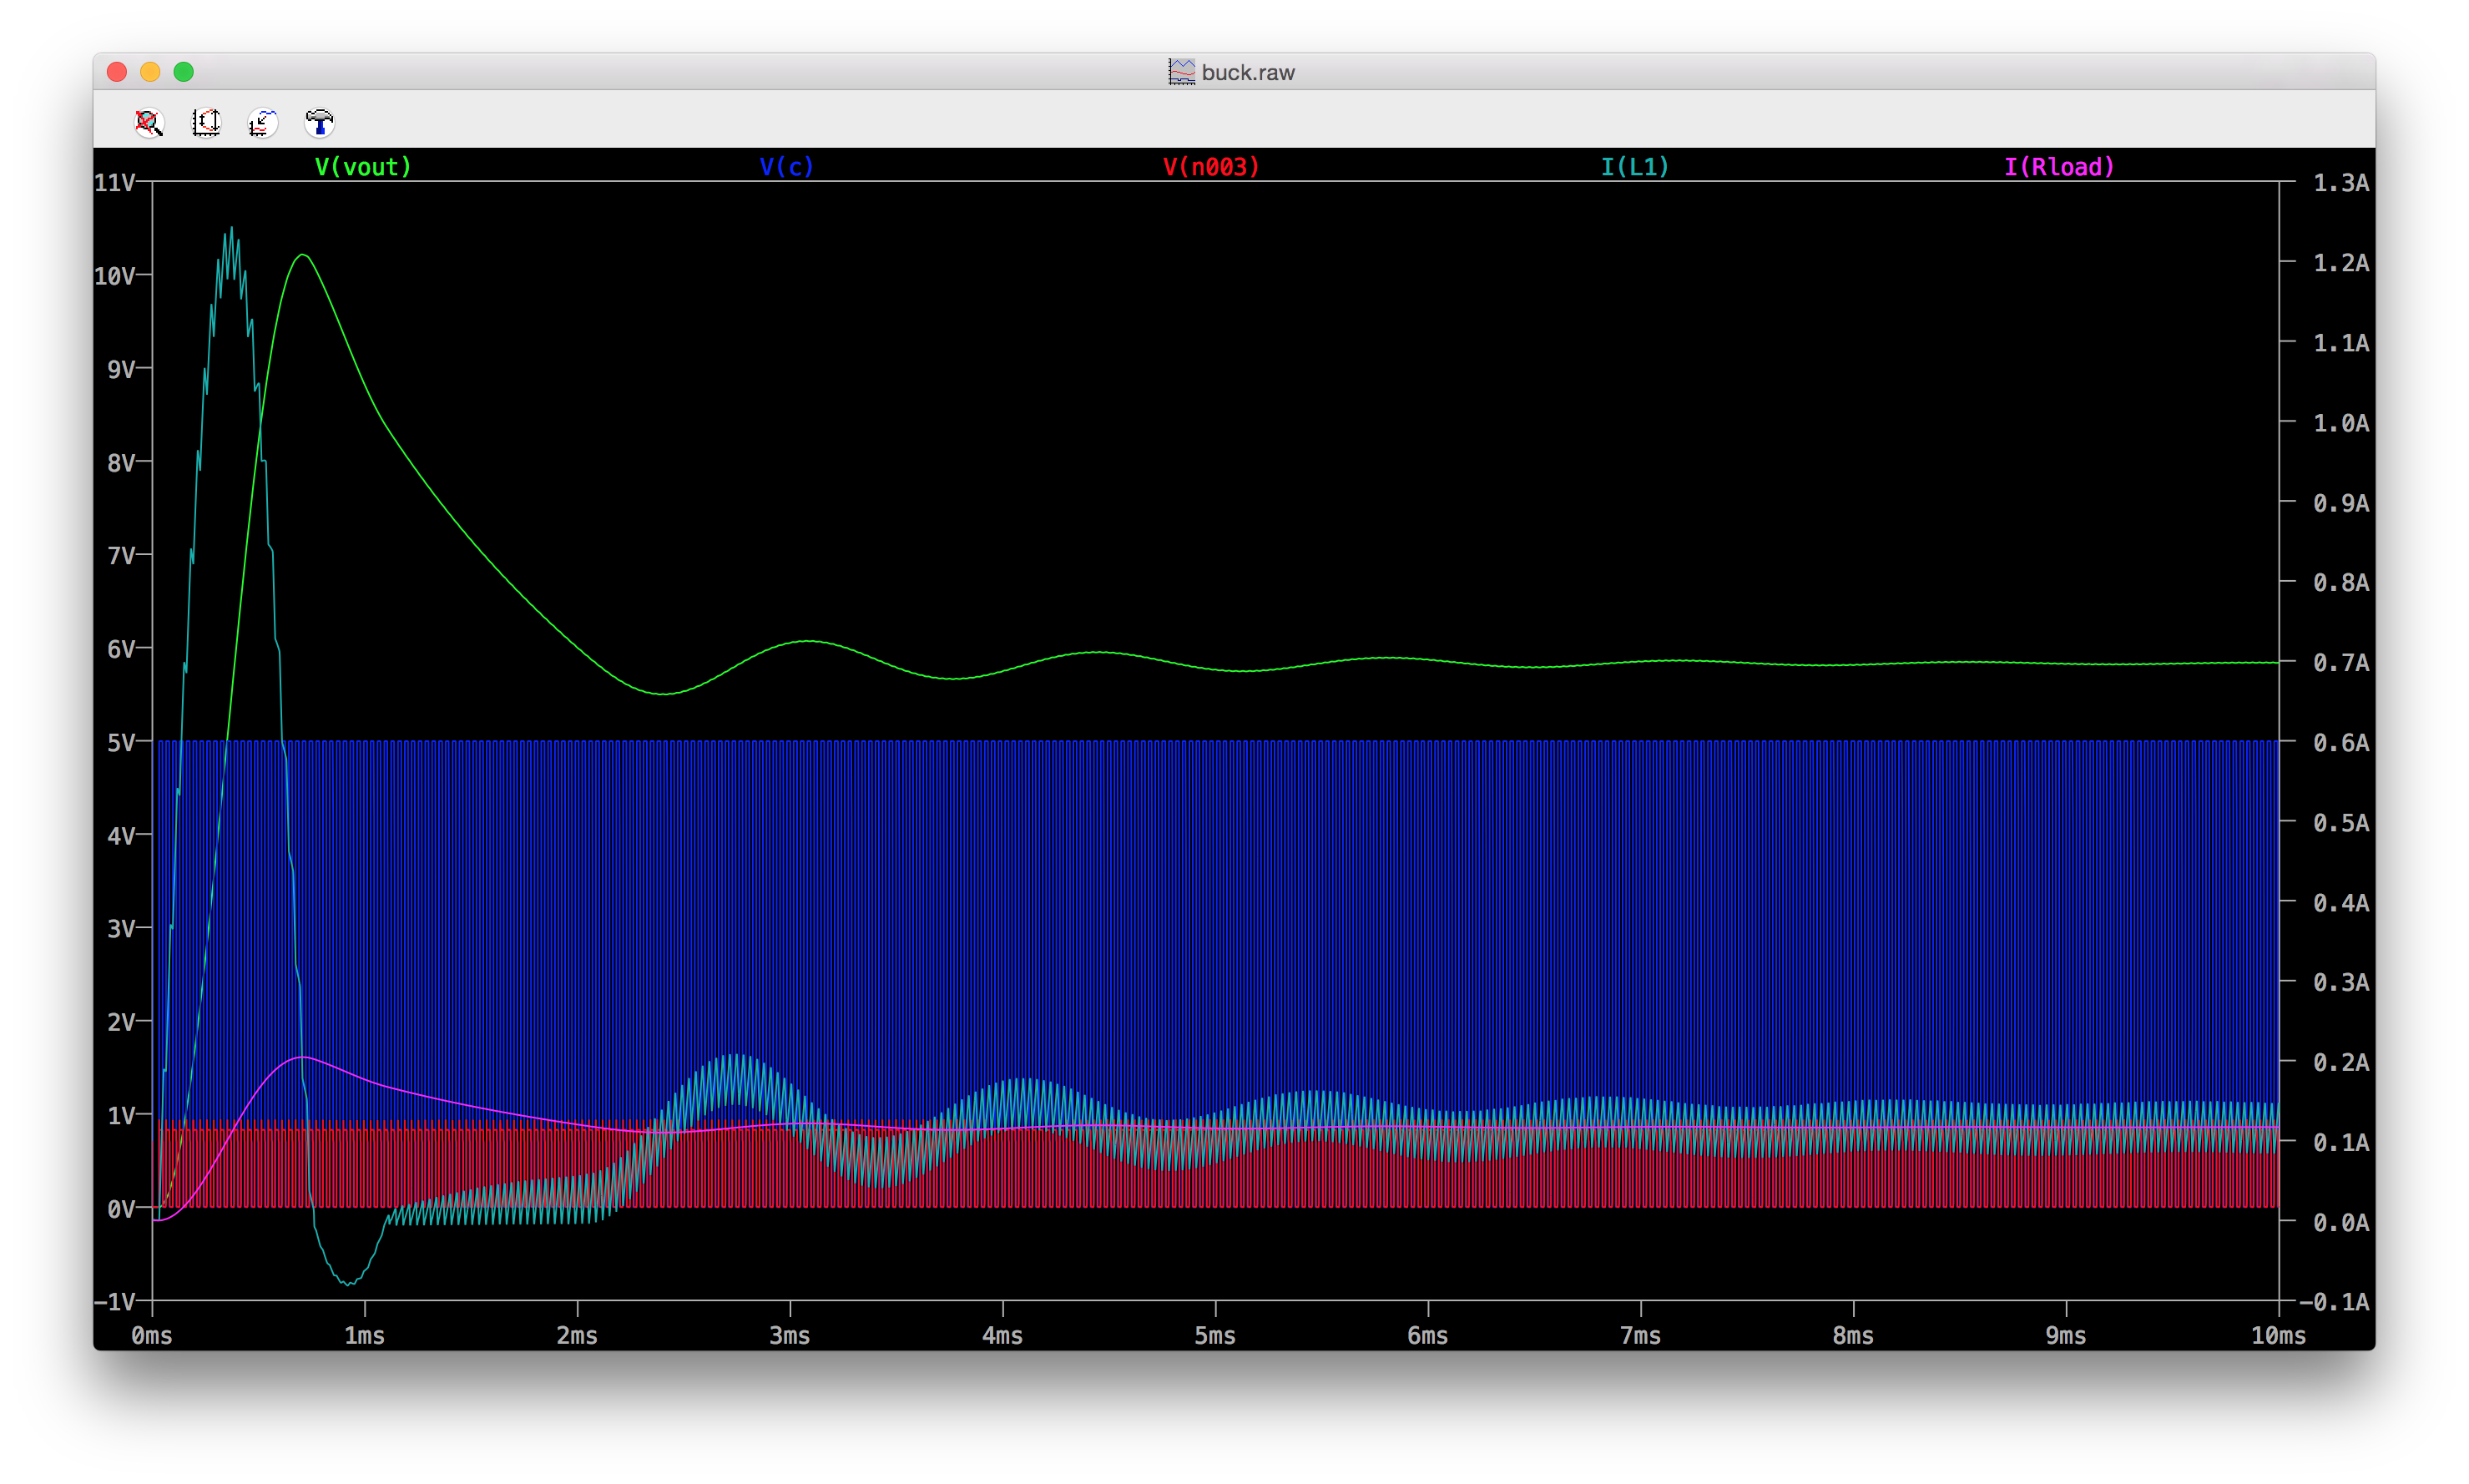Click the 8V left axis label
This screenshot has height=1484, width=2469.
click(121, 463)
